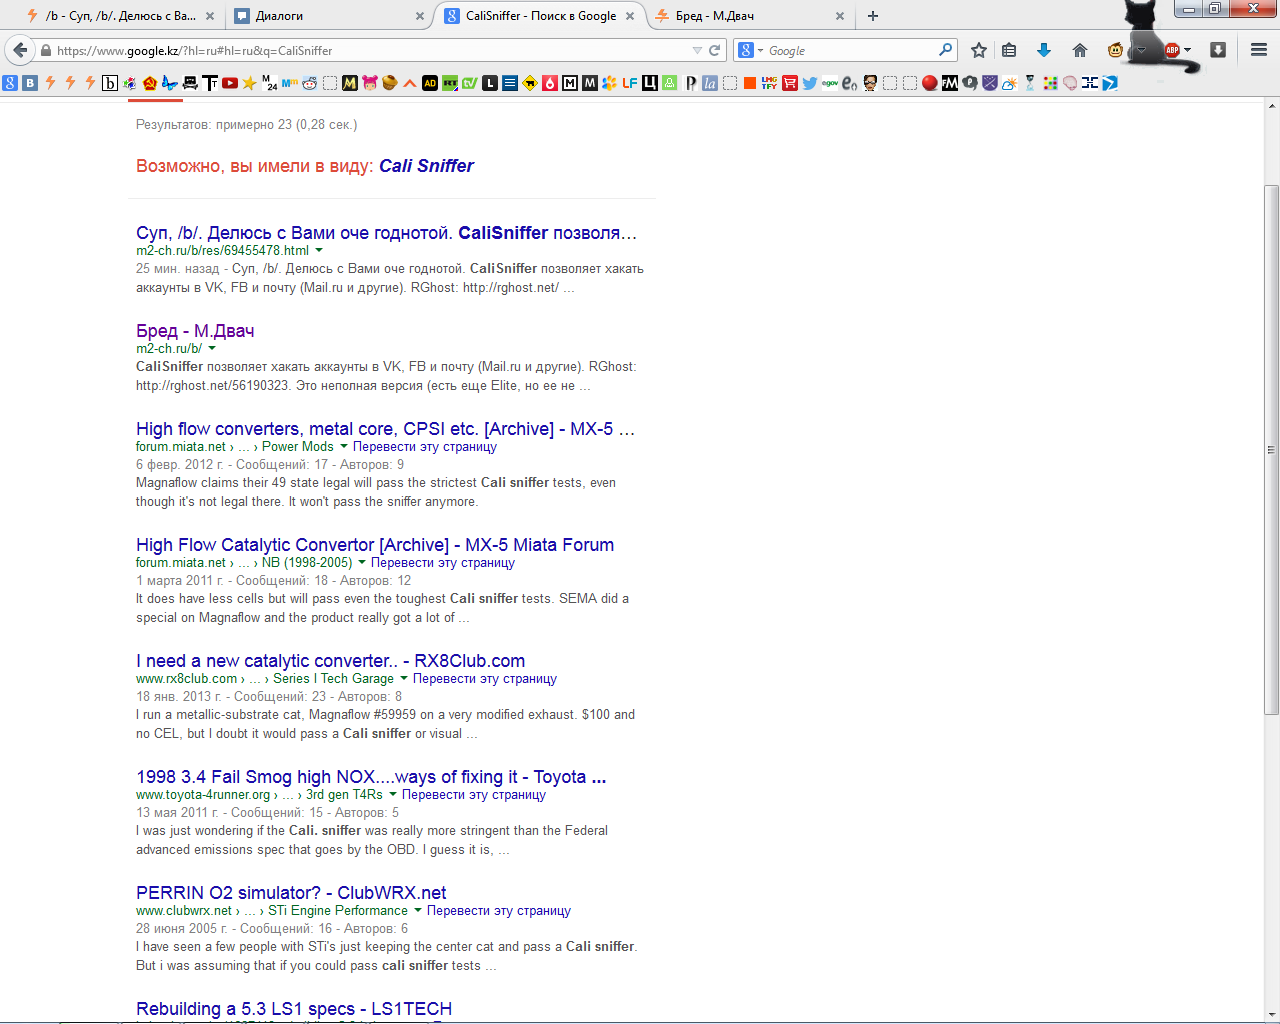Bookmark this page with the star icon
The image size is (1280, 1024).
coord(979,50)
